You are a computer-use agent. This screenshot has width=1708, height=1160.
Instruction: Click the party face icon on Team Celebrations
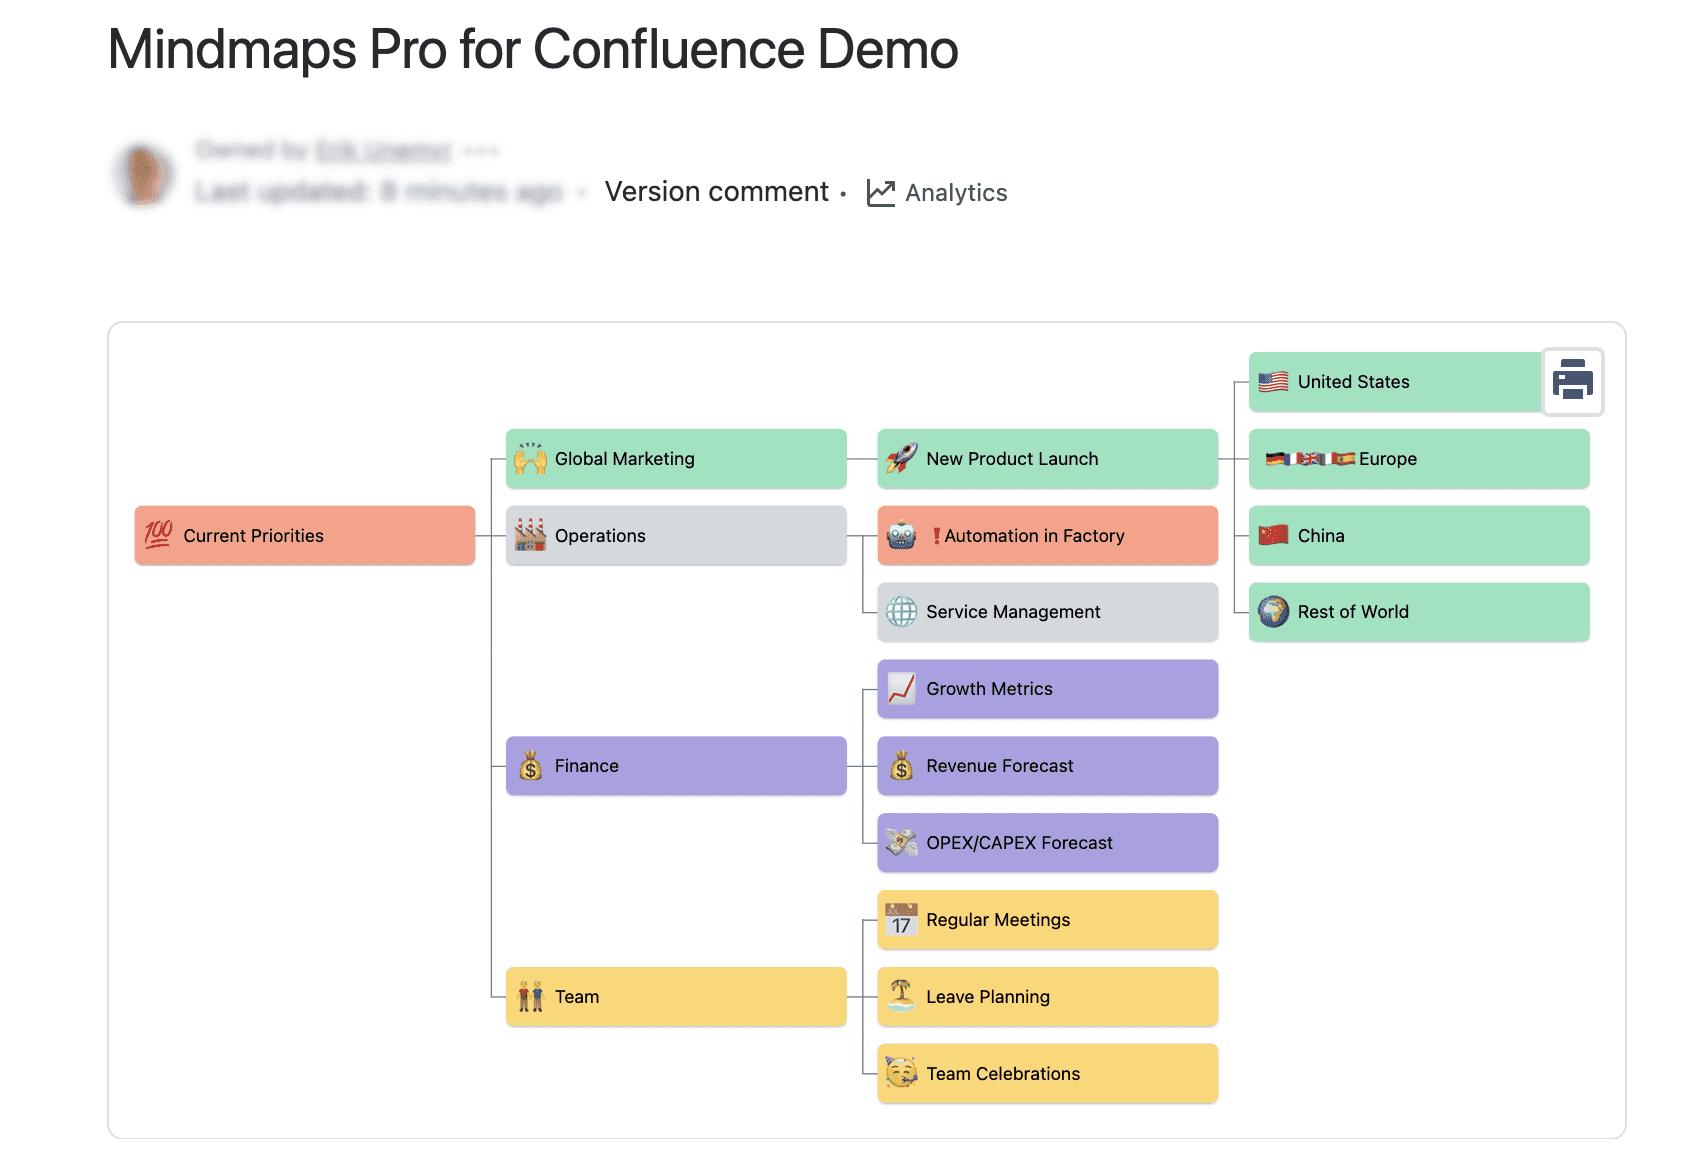click(x=902, y=1073)
